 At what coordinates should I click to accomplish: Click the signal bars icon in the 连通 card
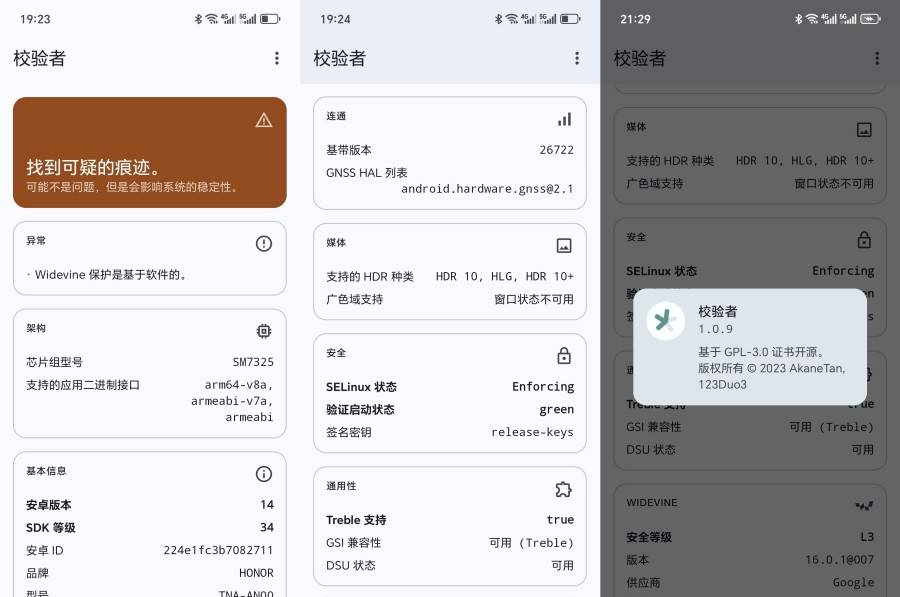[564, 119]
